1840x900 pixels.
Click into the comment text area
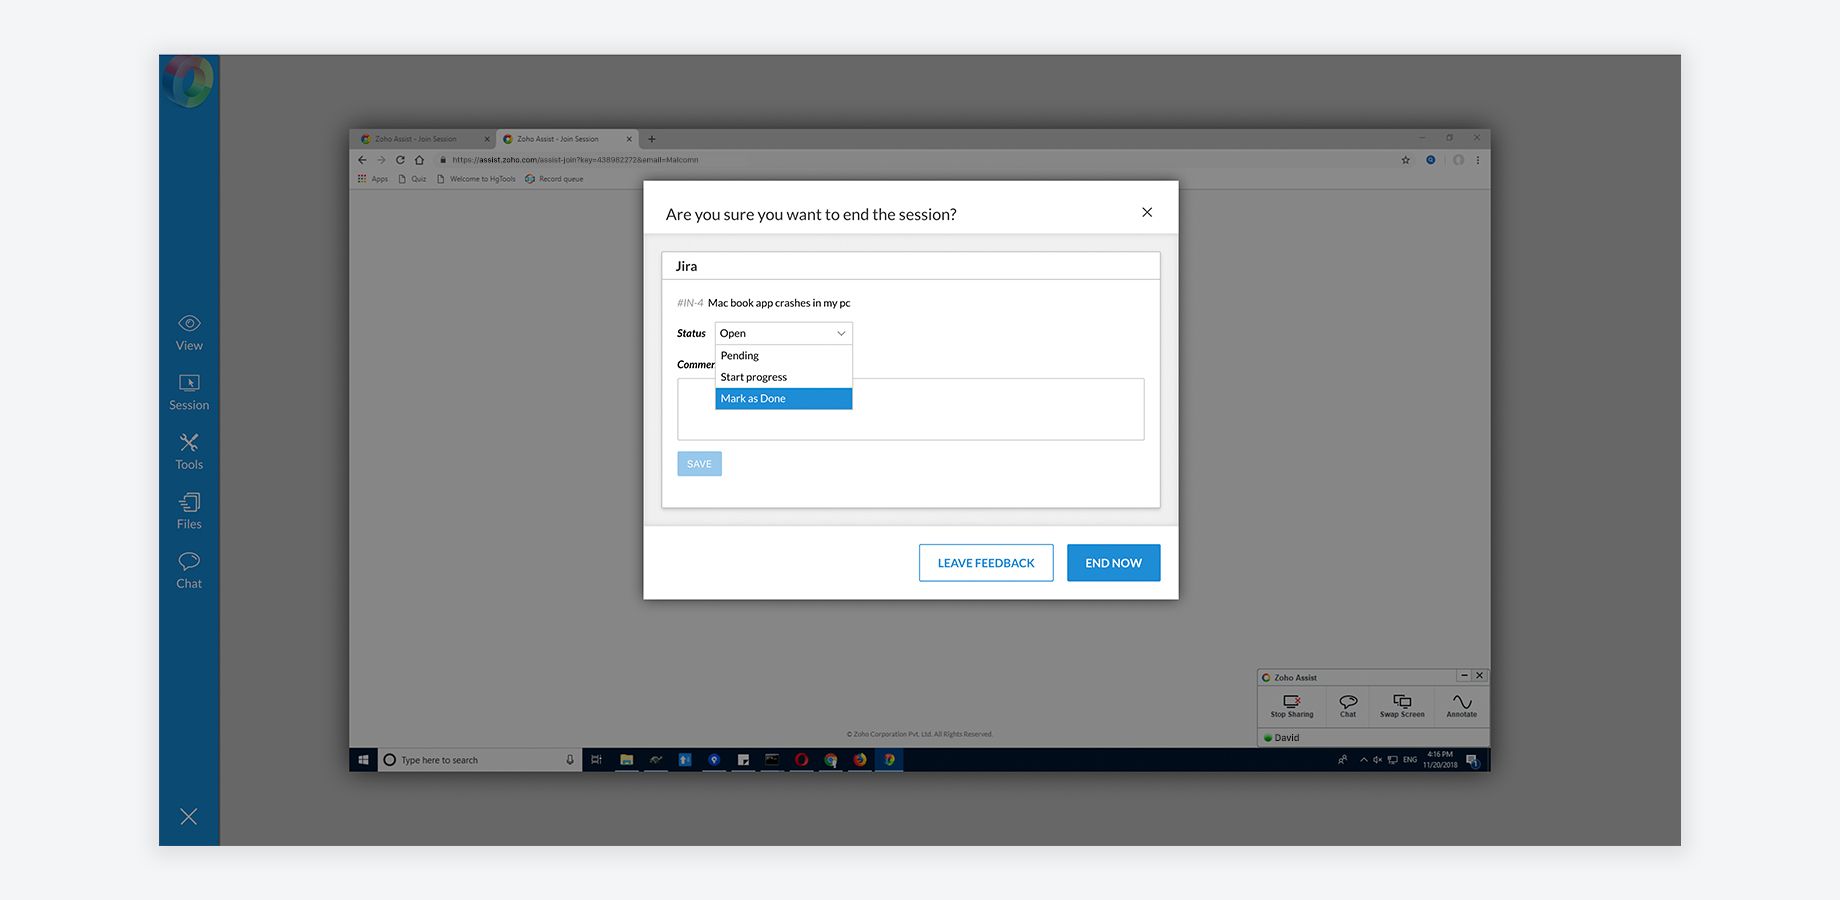coord(910,409)
